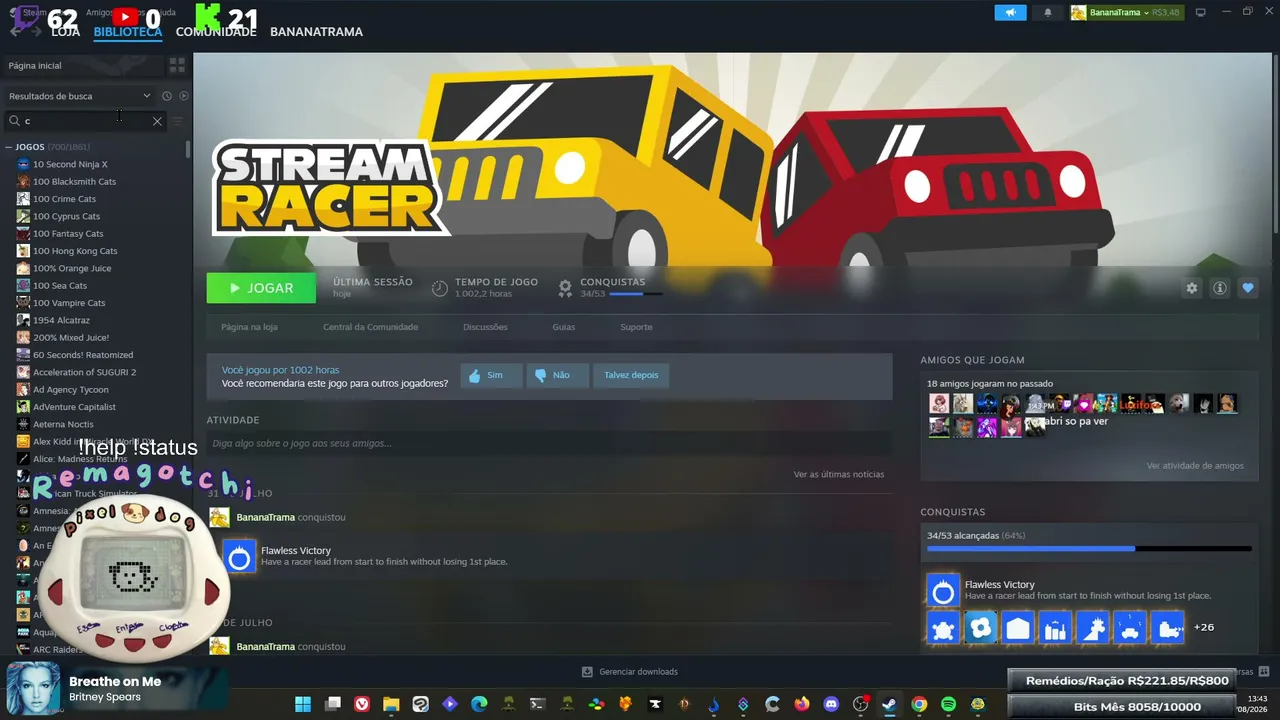1280x720 pixels.
Task: Open Discord from taskbar
Action: click(x=831, y=704)
